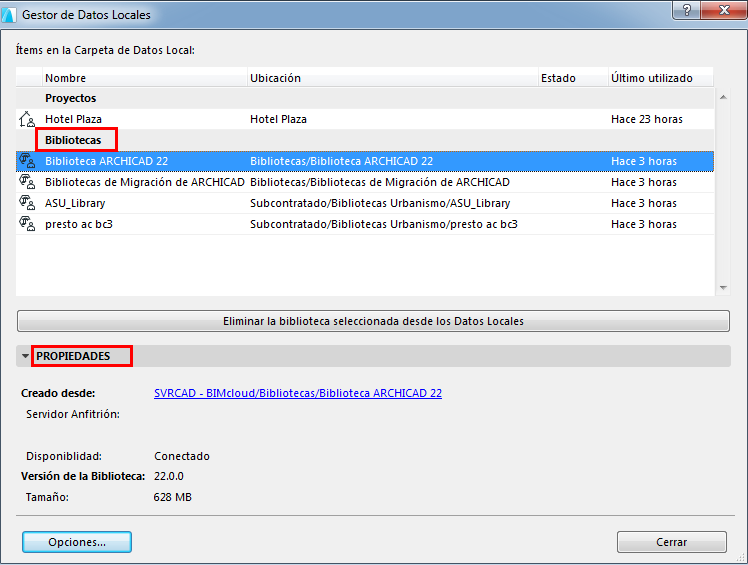Click the ASU_Library row icon
Viewport: 748px width, 565px height.
click(x=27, y=203)
